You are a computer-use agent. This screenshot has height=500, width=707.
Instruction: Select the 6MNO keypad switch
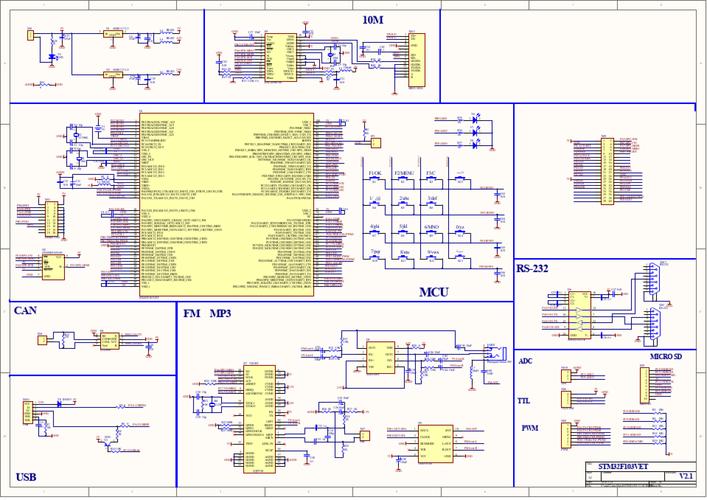point(431,234)
